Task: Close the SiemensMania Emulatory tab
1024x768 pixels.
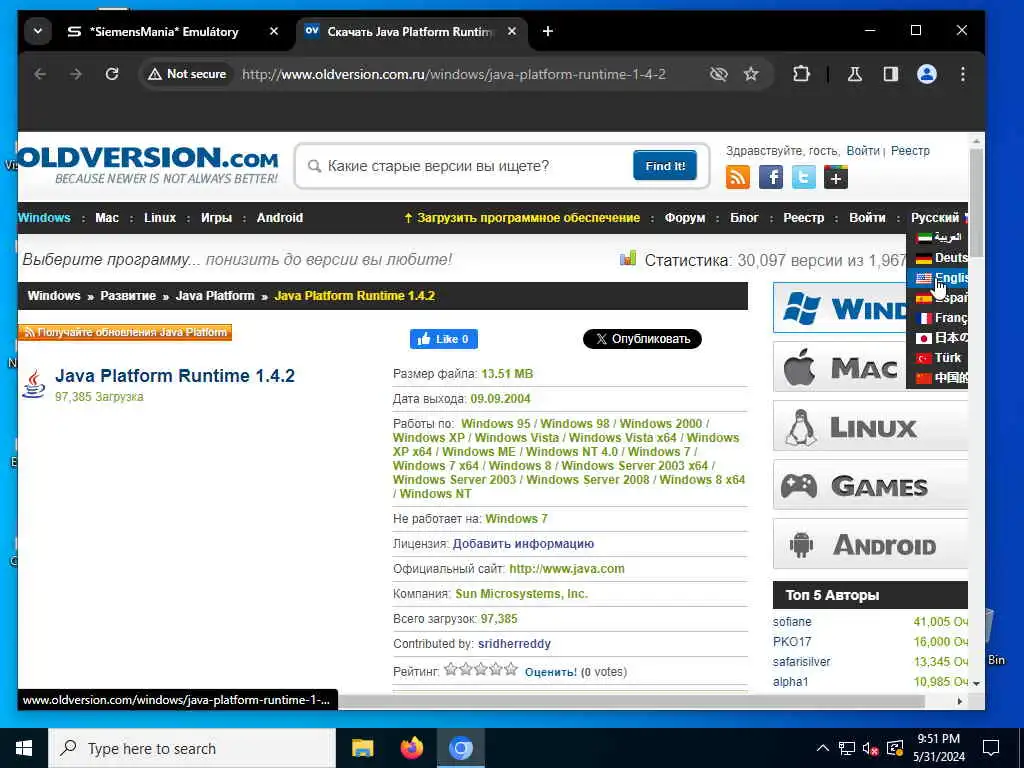Action: pos(274,31)
